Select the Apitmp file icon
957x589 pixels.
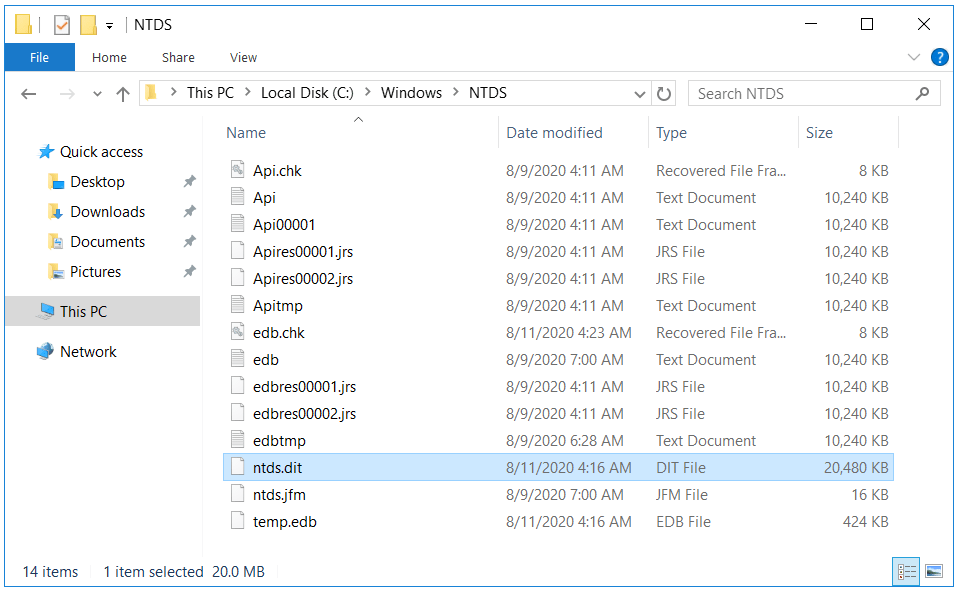(x=238, y=305)
